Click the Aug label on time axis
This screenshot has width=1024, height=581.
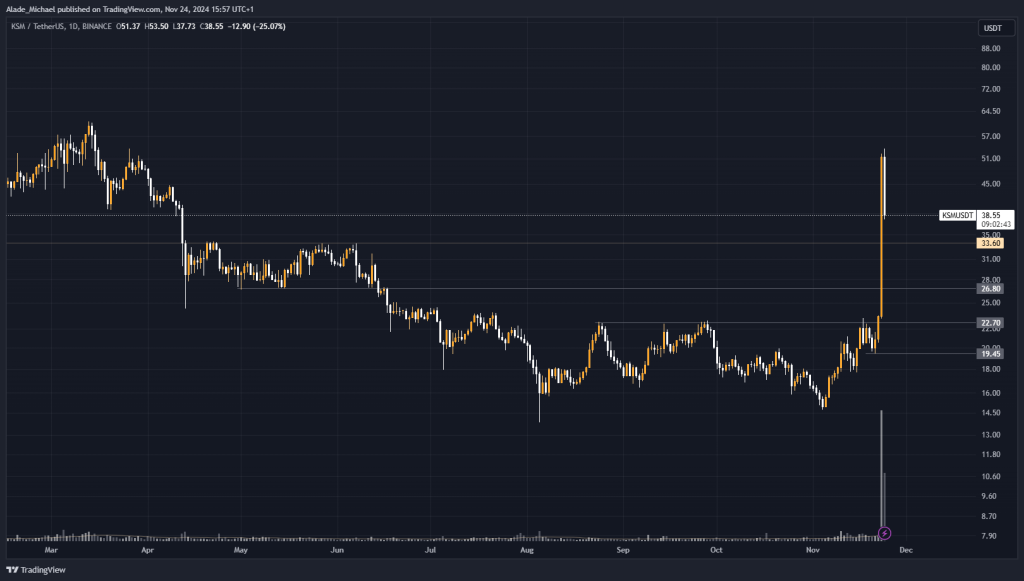pyautogui.click(x=527, y=550)
